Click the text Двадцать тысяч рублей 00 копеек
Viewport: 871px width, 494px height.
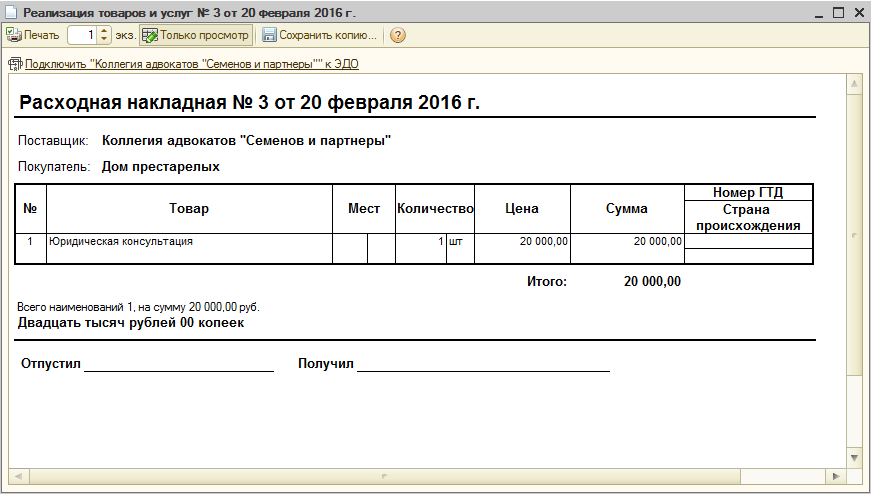click(x=131, y=323)
